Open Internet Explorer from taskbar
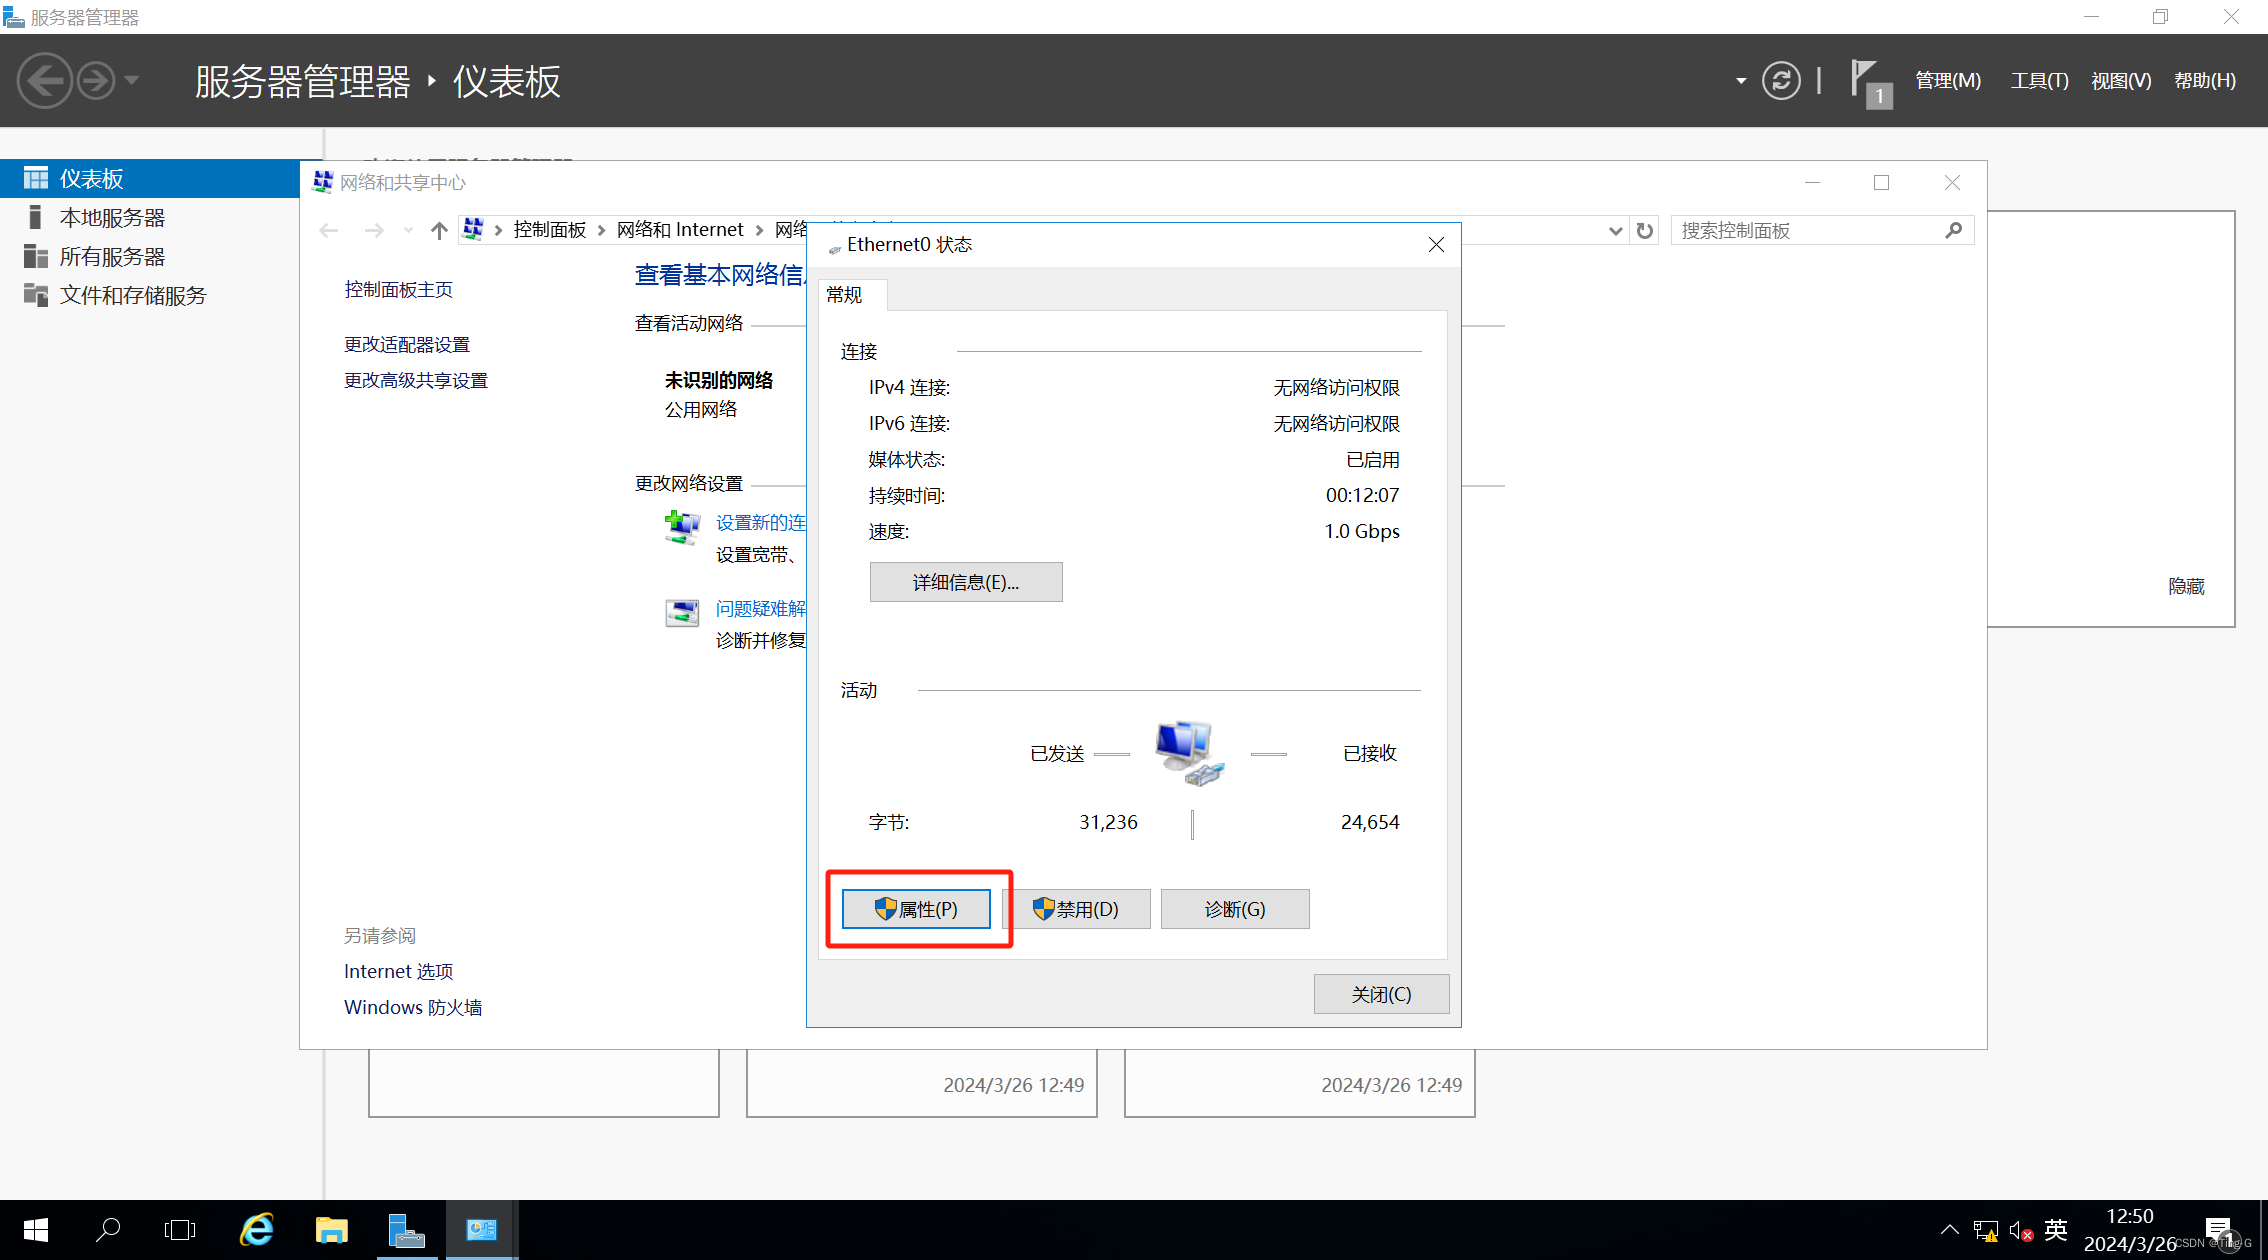The image size is (2268, 1260). point(256,1229)
